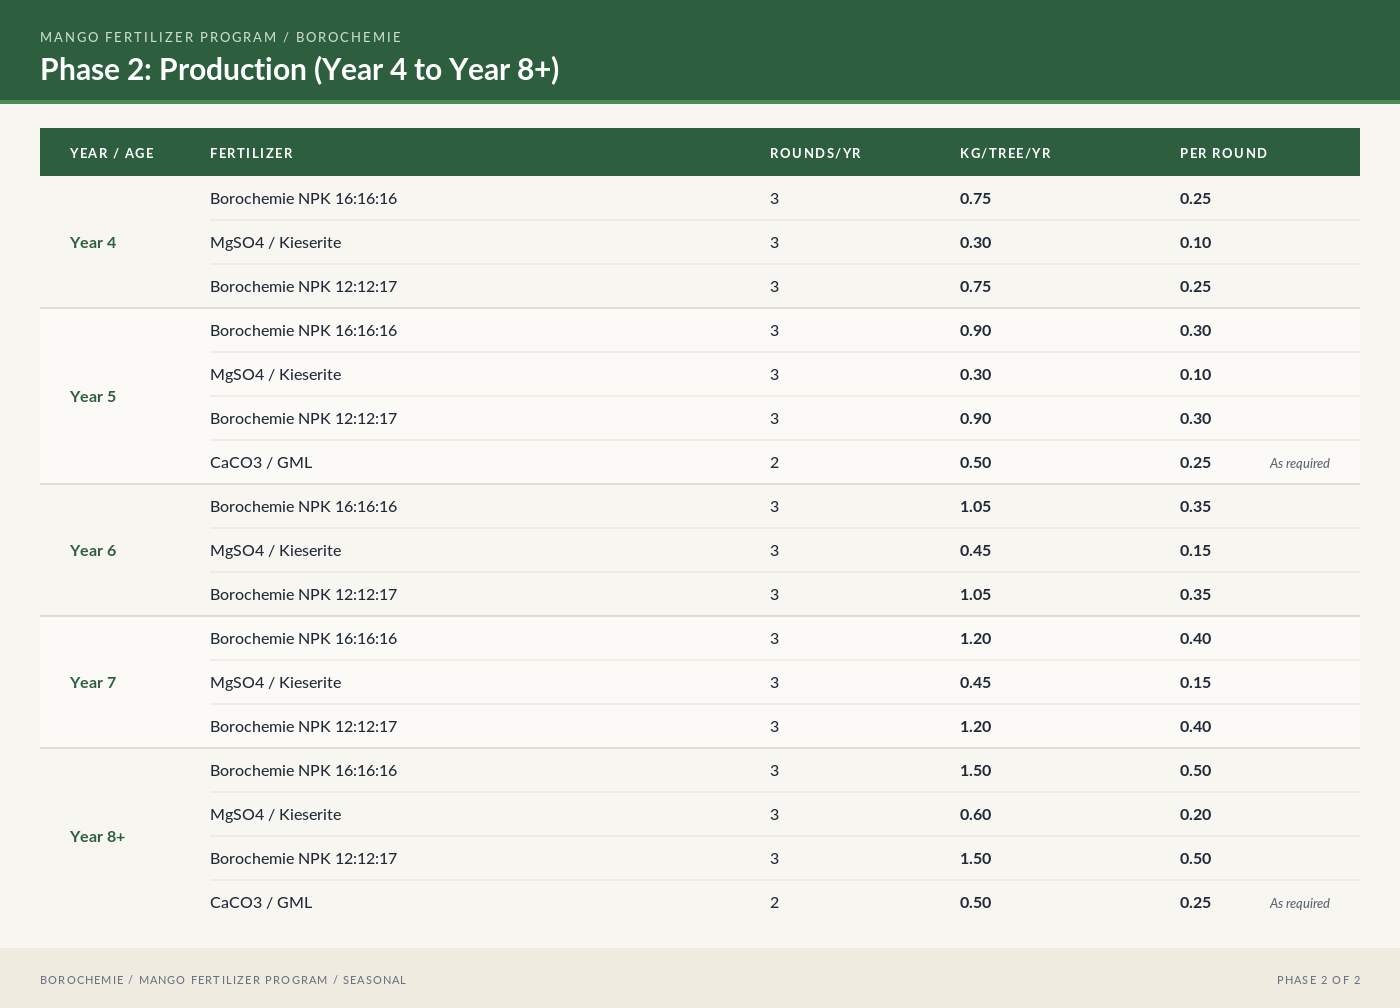The image size is (1400, 1008).
Task: Select kg/tree value '1.20' for Year 7 NPK 12:12:17
Action: pyautogui.click(x=976, y=726)
